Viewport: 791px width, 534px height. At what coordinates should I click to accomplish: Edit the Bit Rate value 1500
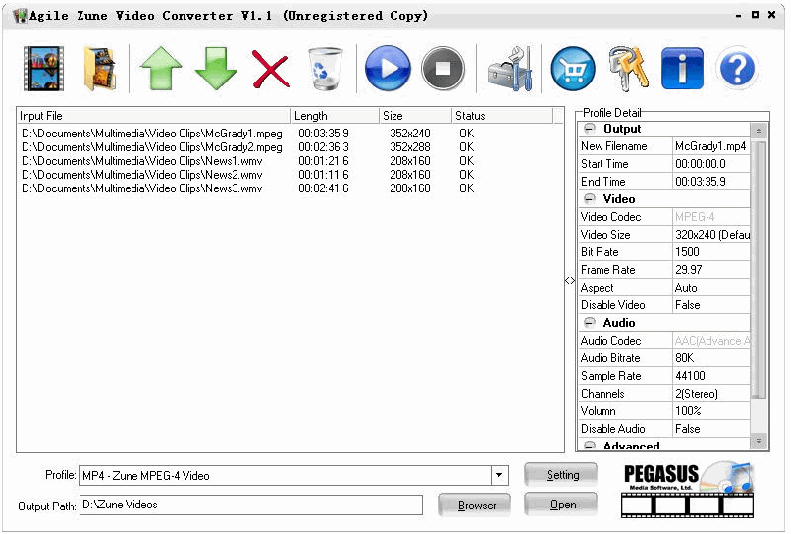click(711, 252)
